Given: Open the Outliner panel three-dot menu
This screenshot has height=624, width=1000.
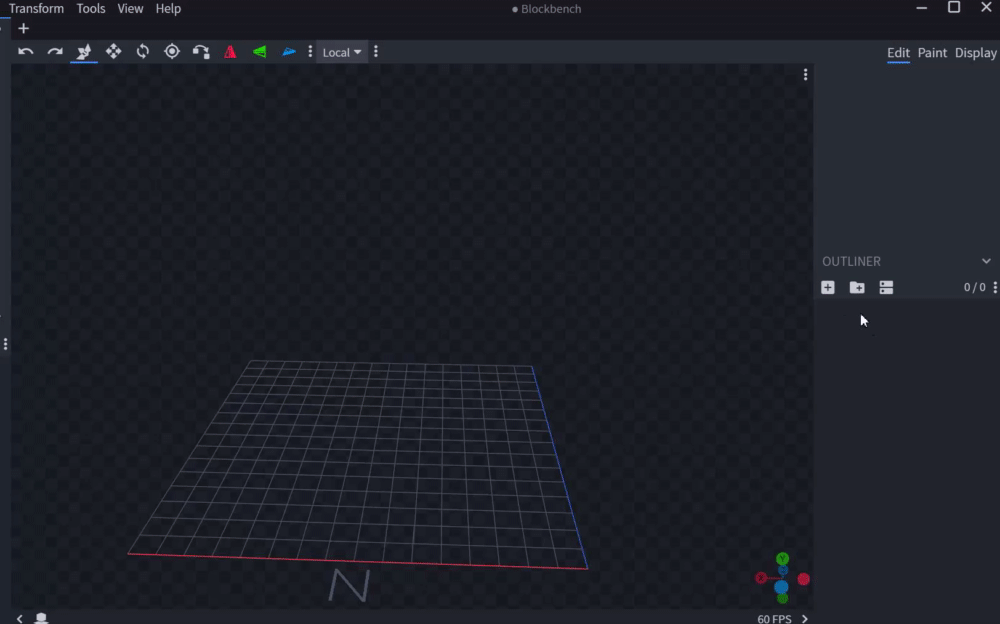Looking at the screenshot, I should point(995,288).
